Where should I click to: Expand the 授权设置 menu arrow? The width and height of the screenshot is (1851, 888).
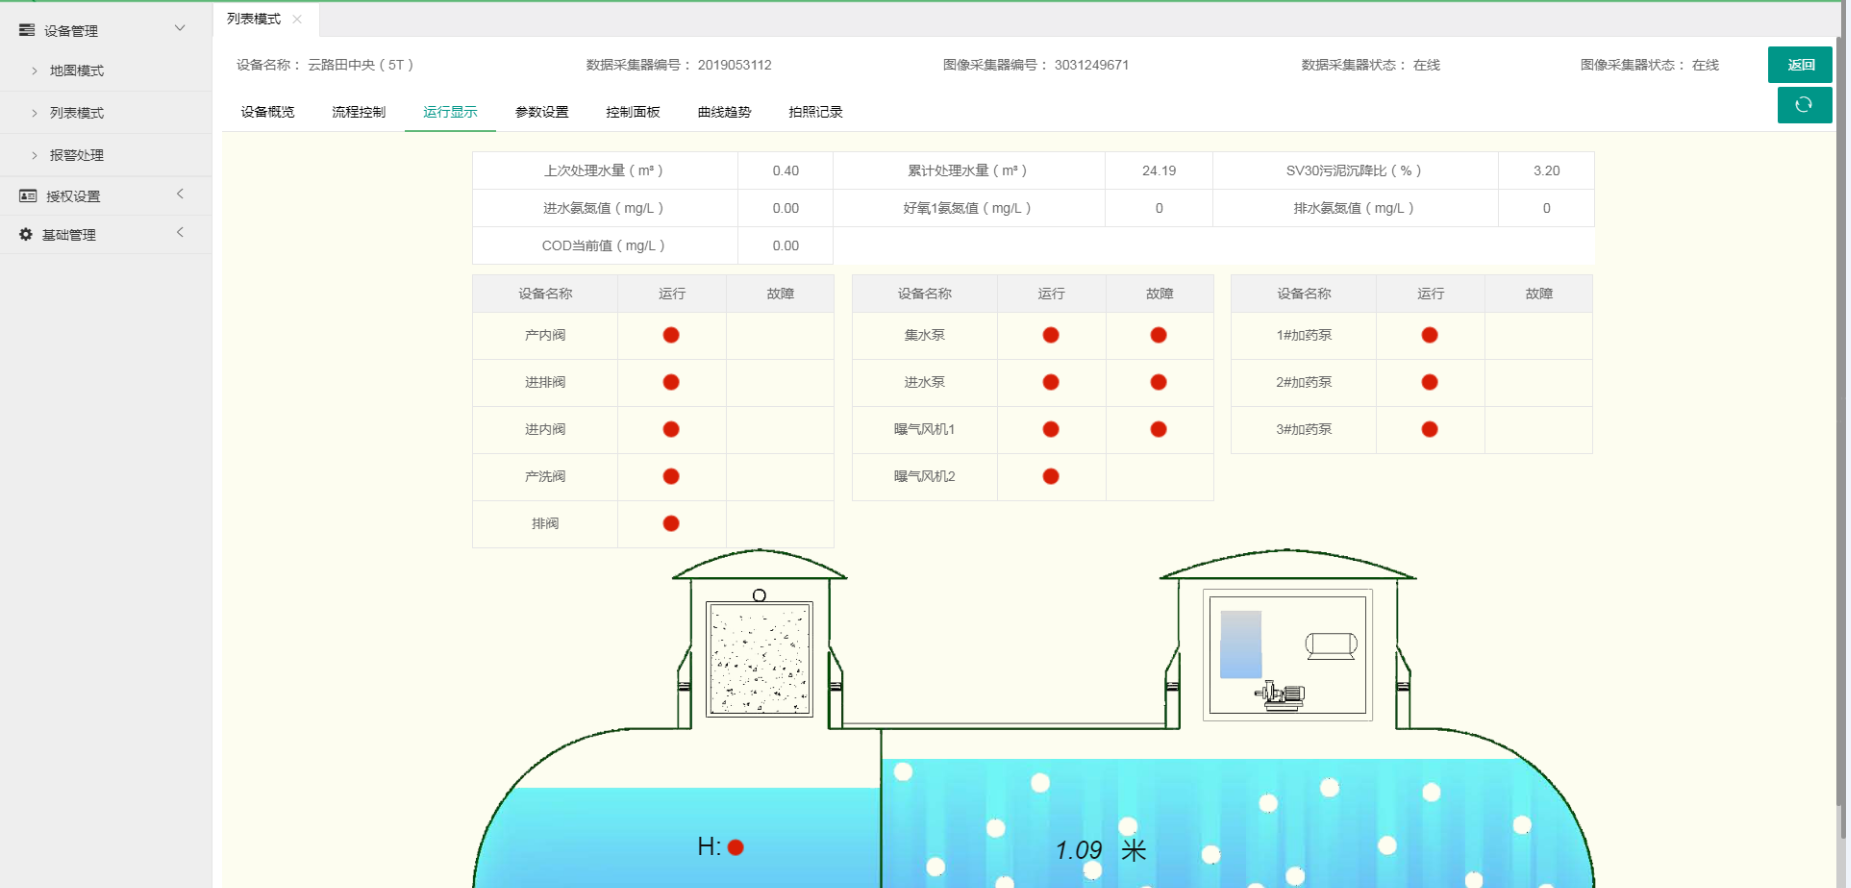click(180, 194)
